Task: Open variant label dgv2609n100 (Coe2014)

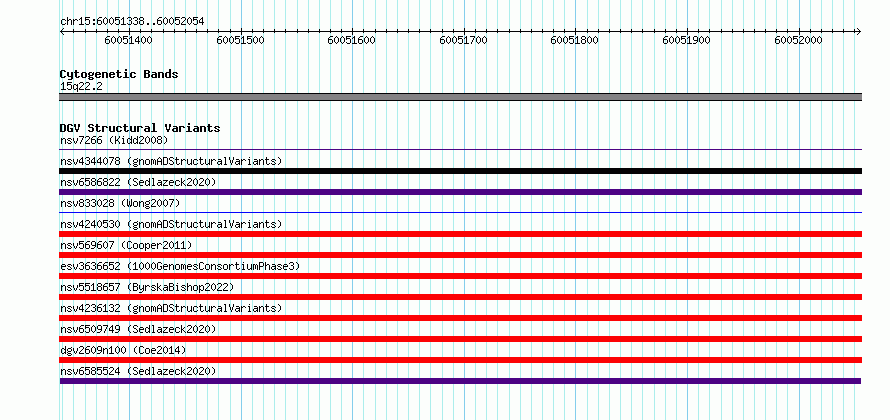Action: pyautogui.click(x=123, y=350)
